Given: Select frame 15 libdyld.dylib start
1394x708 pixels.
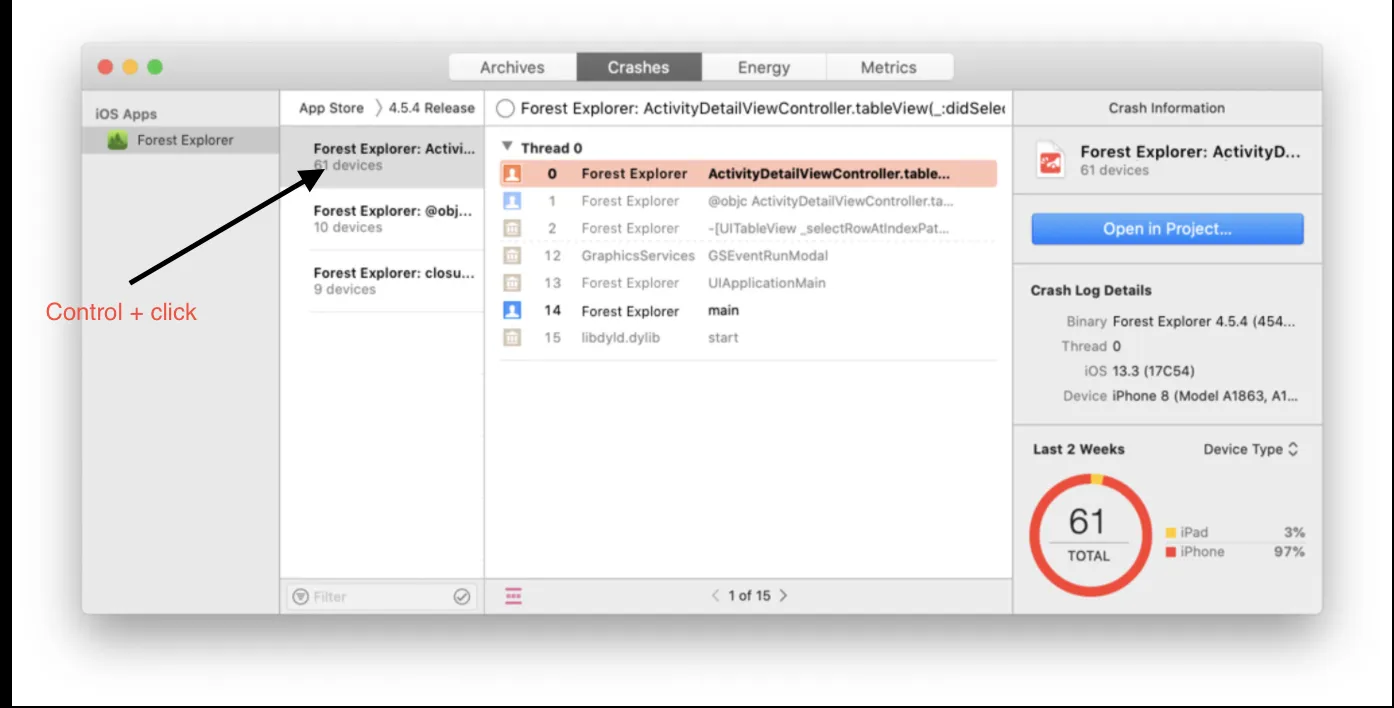Looking at the screenshot, I should pos(748,337).
